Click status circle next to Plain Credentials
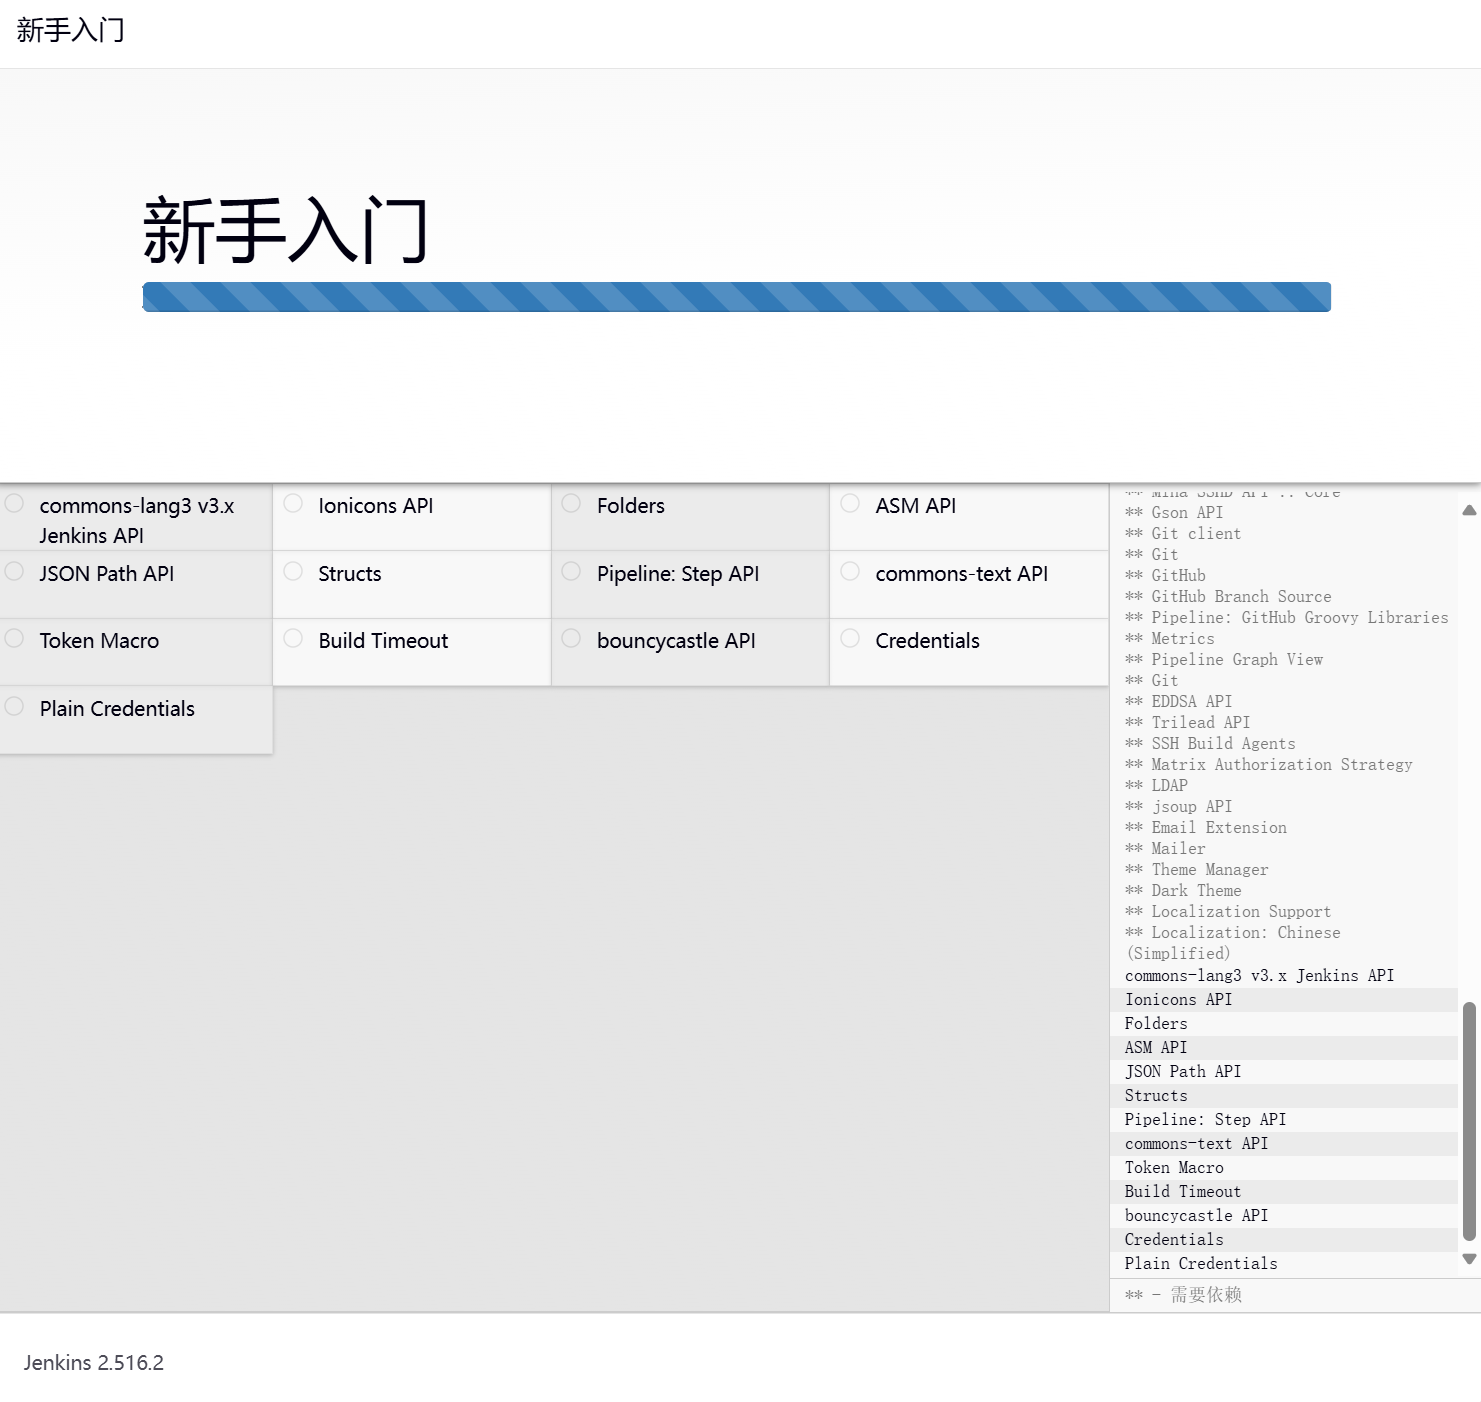 tap(14, 706)
